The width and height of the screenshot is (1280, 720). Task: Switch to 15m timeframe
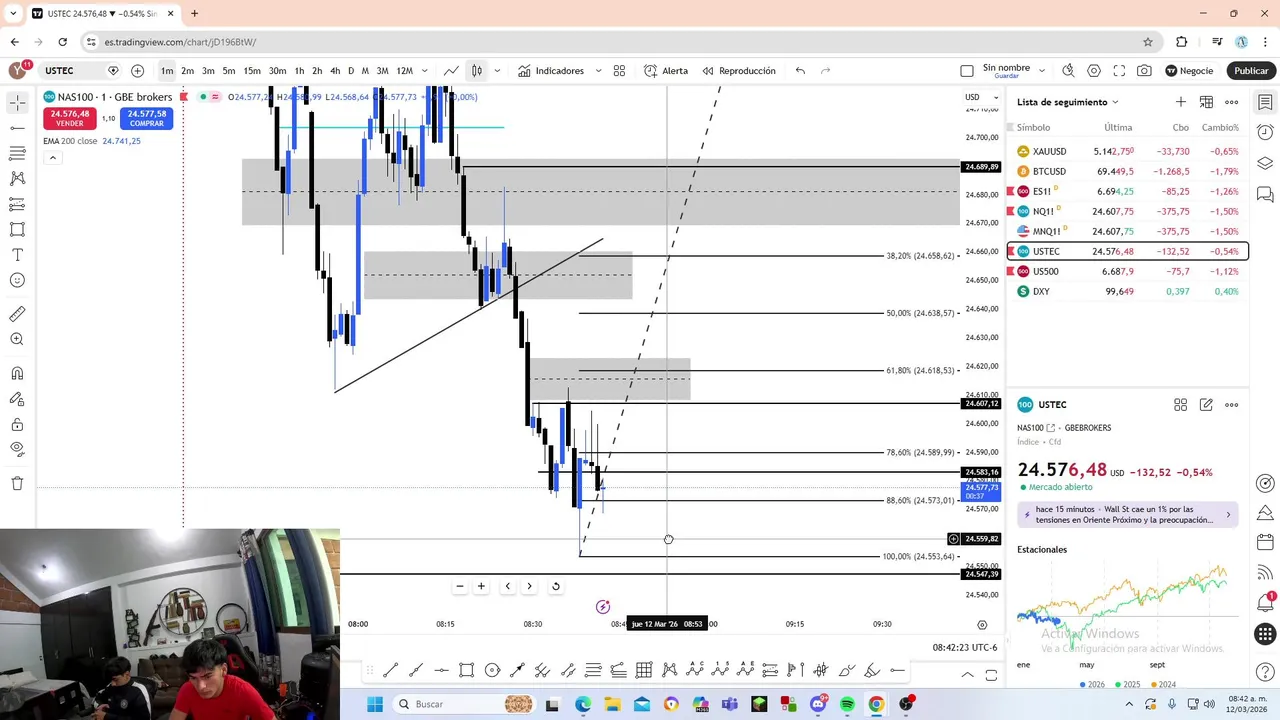click(252, 71)
